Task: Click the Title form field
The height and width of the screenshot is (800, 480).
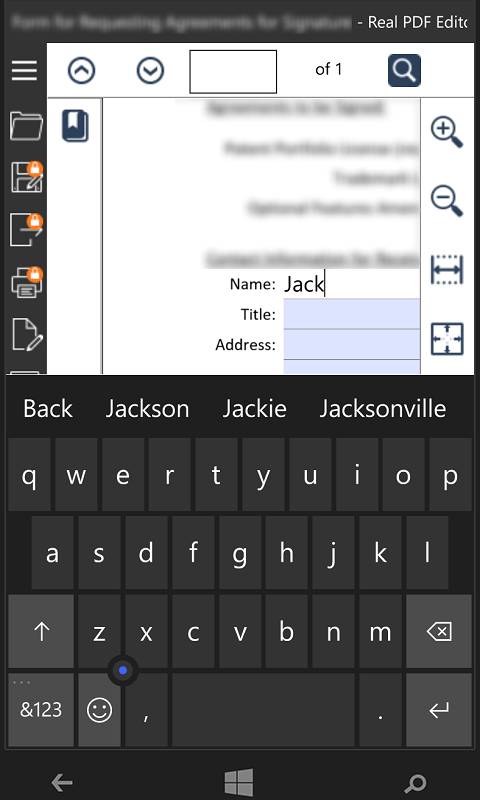Action: click(x=351, y=314)
